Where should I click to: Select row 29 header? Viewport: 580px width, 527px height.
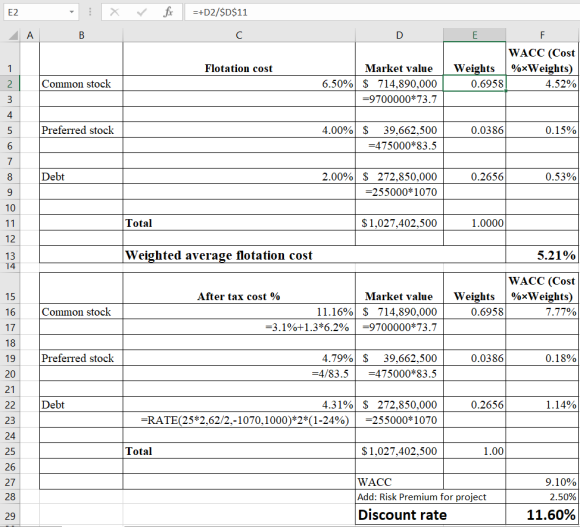[x=10, y=515]
